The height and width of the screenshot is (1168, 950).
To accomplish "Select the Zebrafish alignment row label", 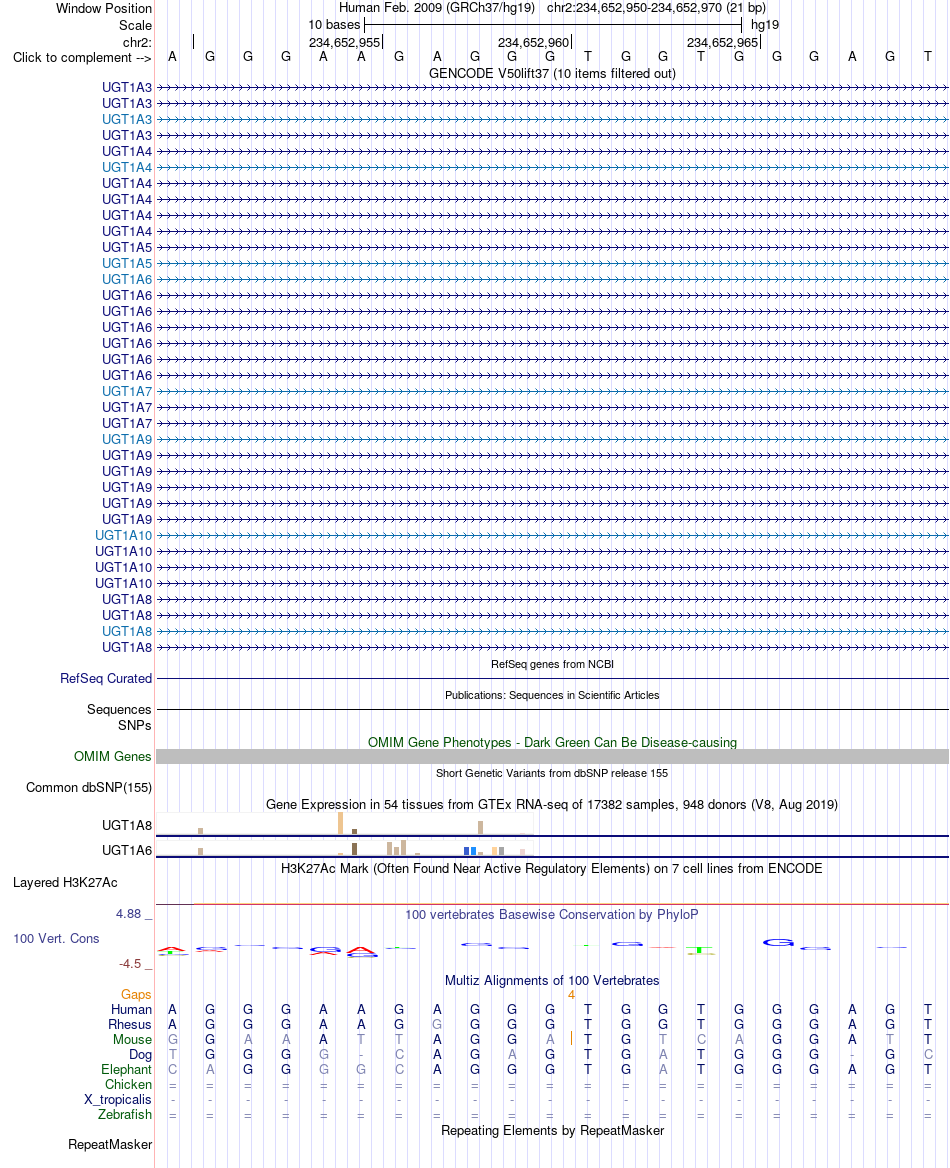I will [124, 1114].
